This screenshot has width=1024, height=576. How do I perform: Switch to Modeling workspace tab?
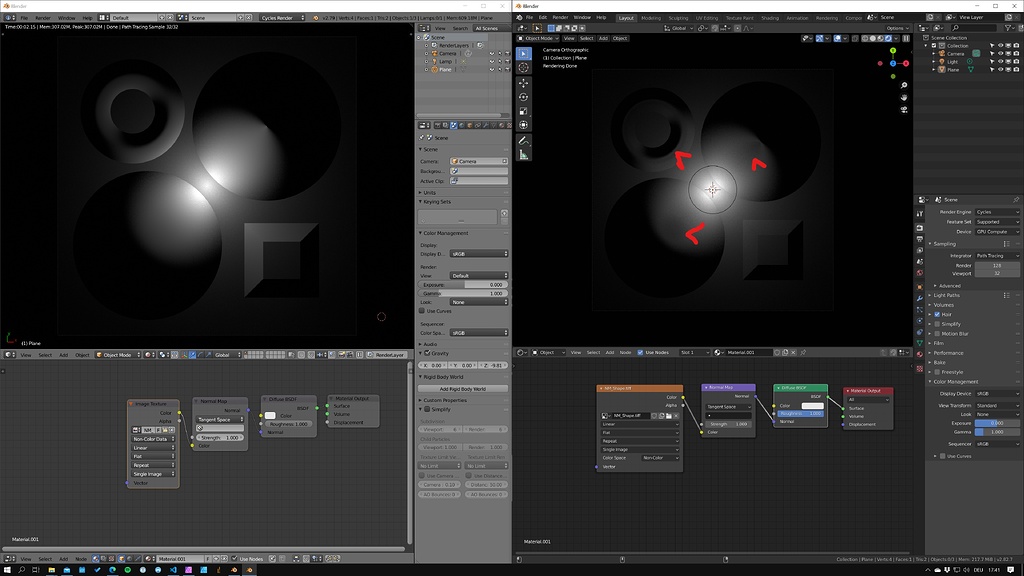click(650, 18)
